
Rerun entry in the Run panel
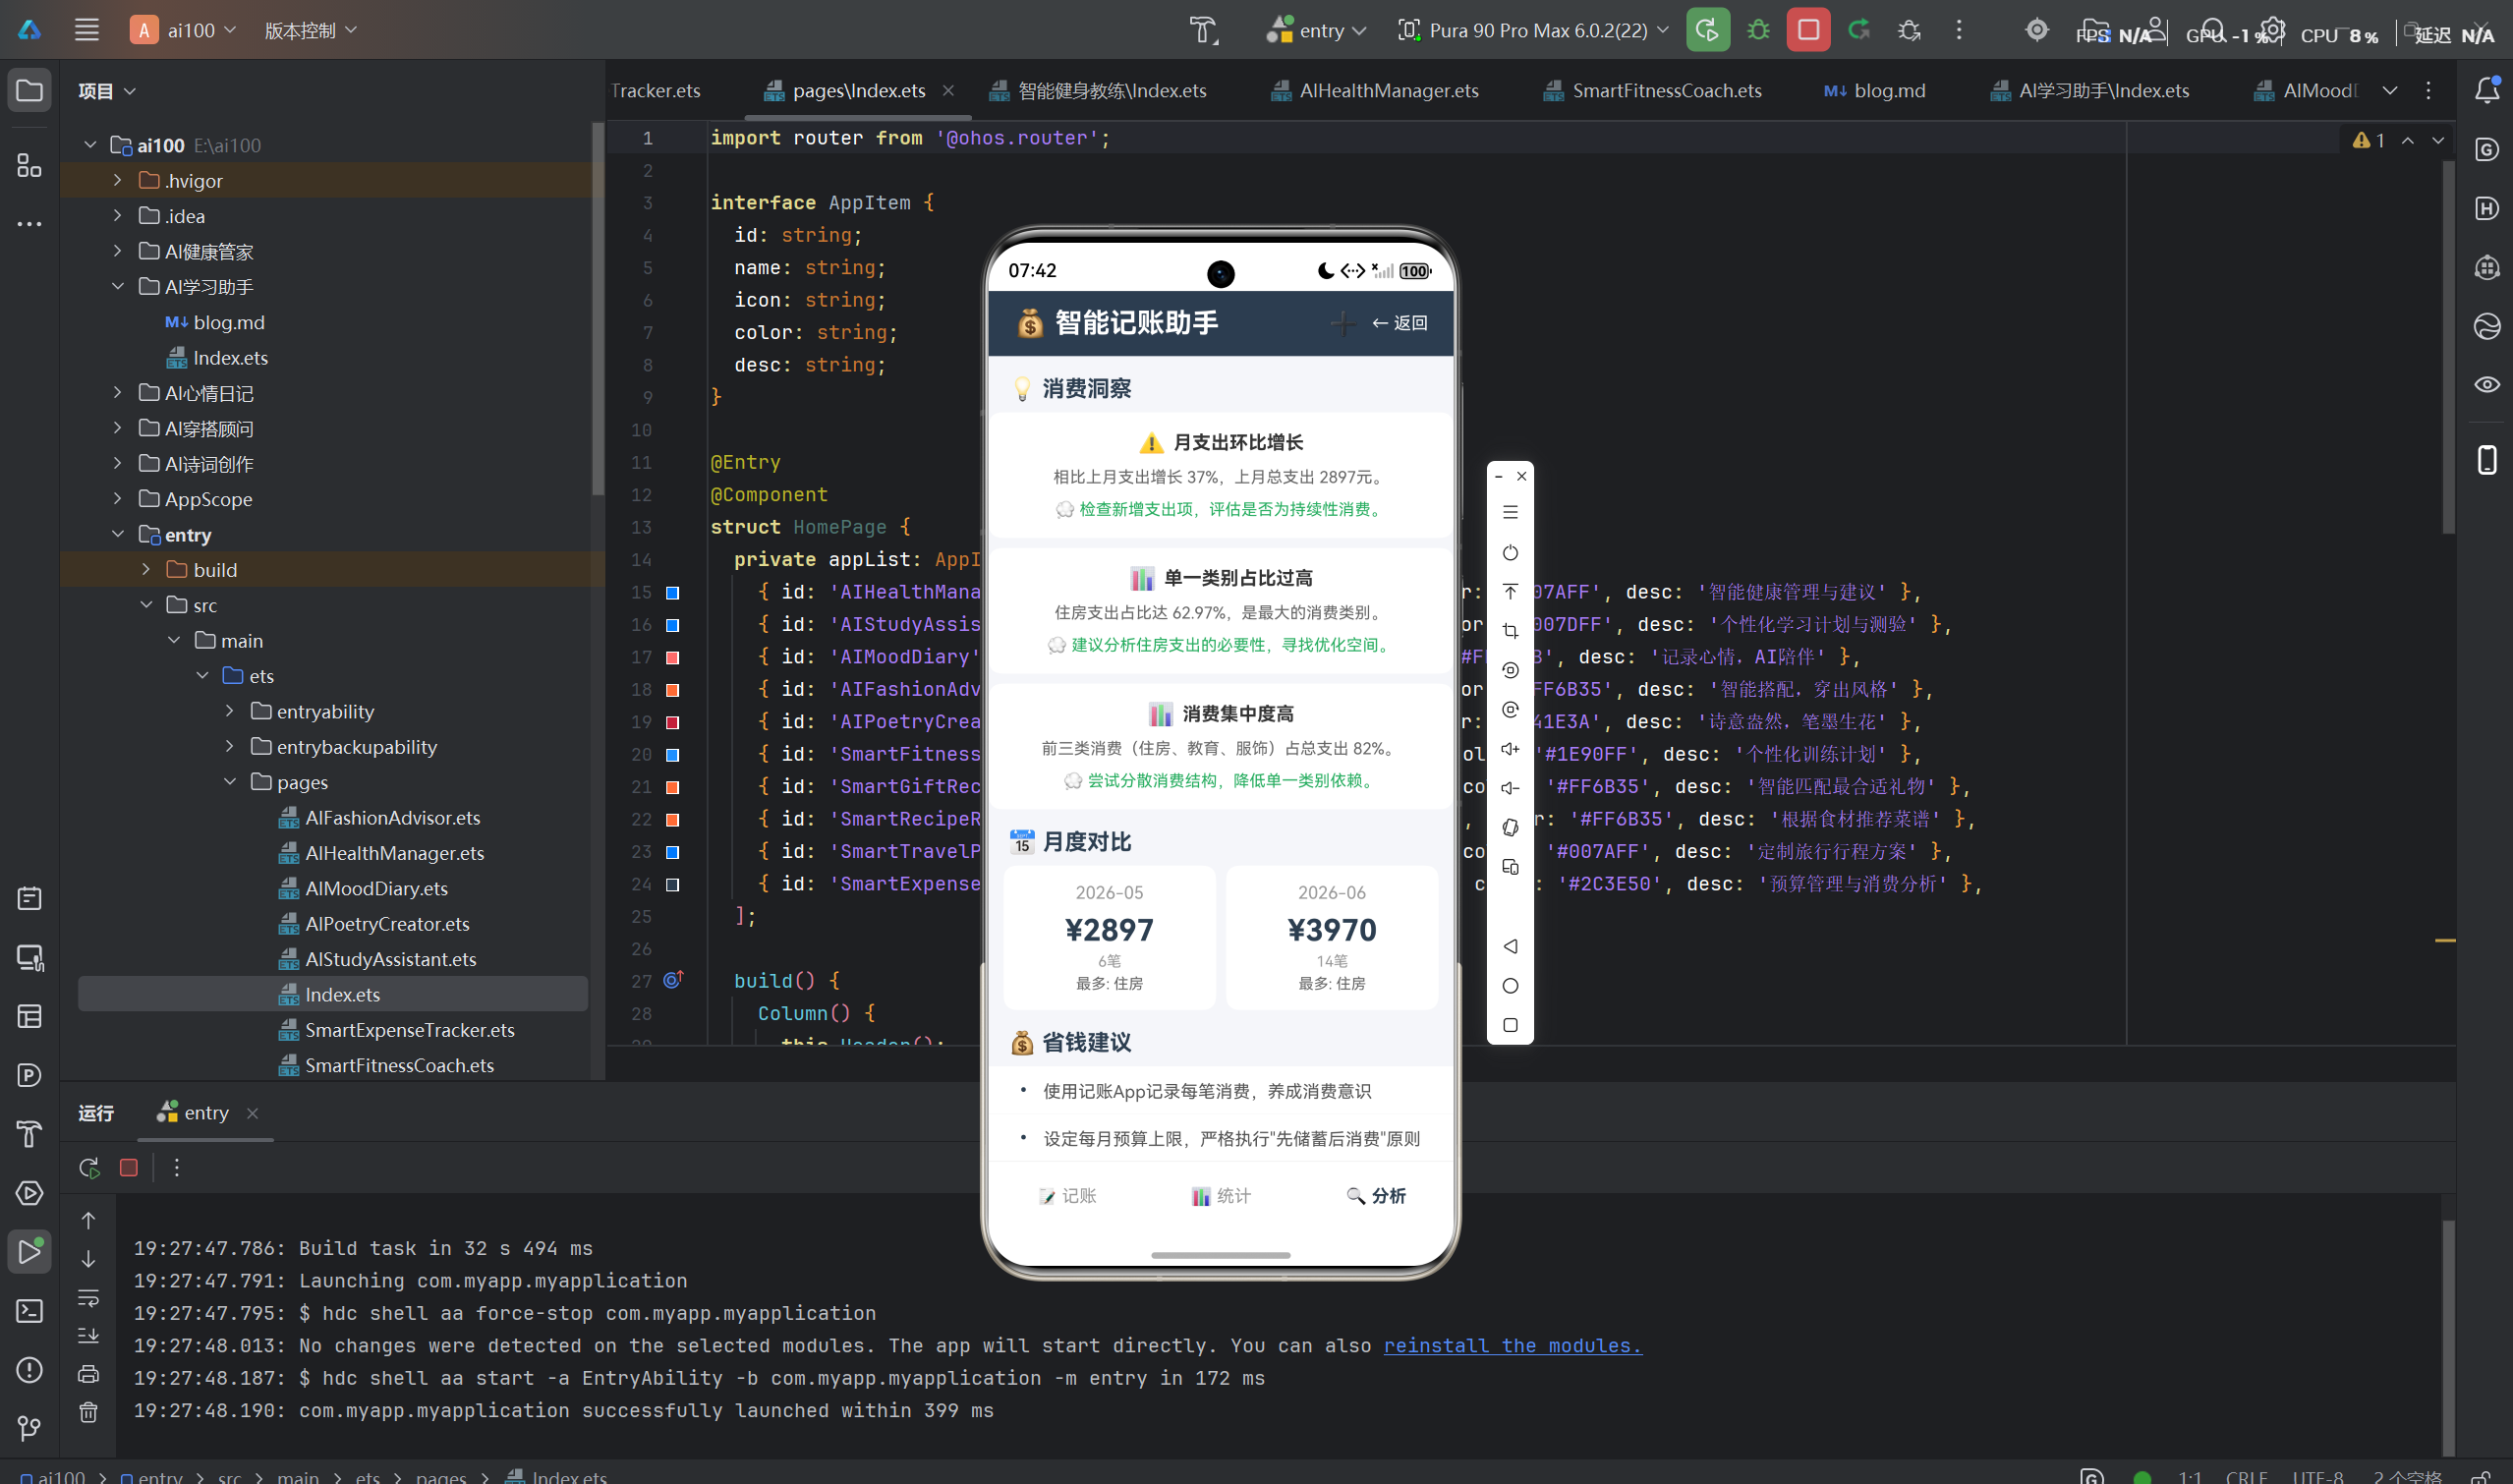pos(89,1167)
